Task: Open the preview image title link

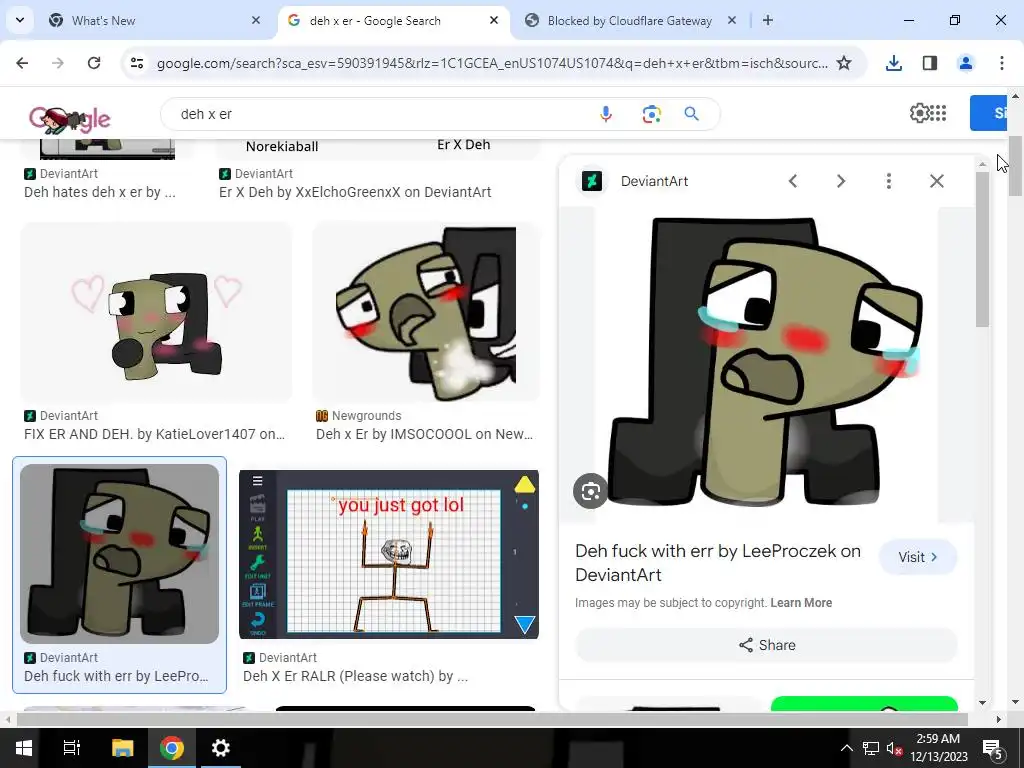Action: [718, 562]
